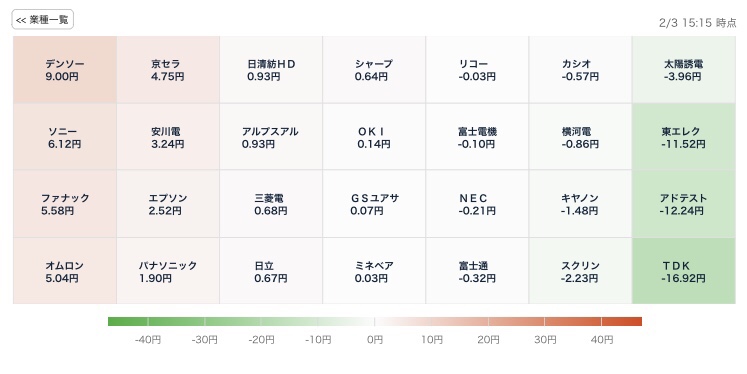This screenshot has width=747, height=374.
Task: Select the デンソー 9.00円 tile
Action: (x=65, y=70)
